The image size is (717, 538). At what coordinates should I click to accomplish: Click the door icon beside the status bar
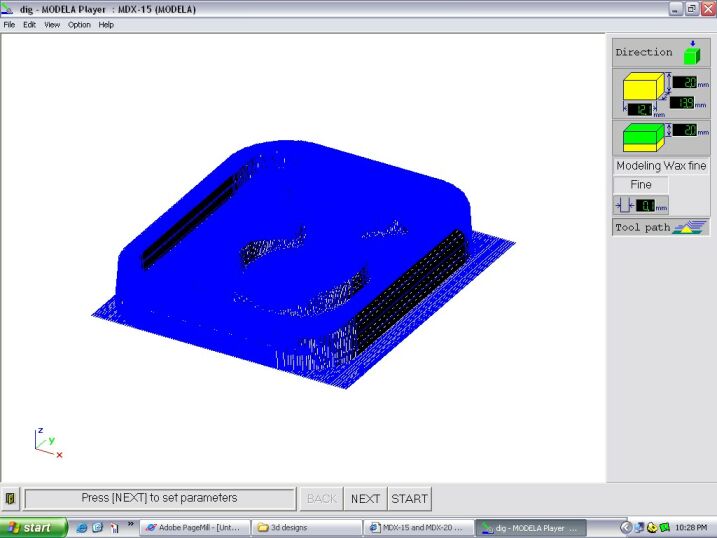[10, 498]
